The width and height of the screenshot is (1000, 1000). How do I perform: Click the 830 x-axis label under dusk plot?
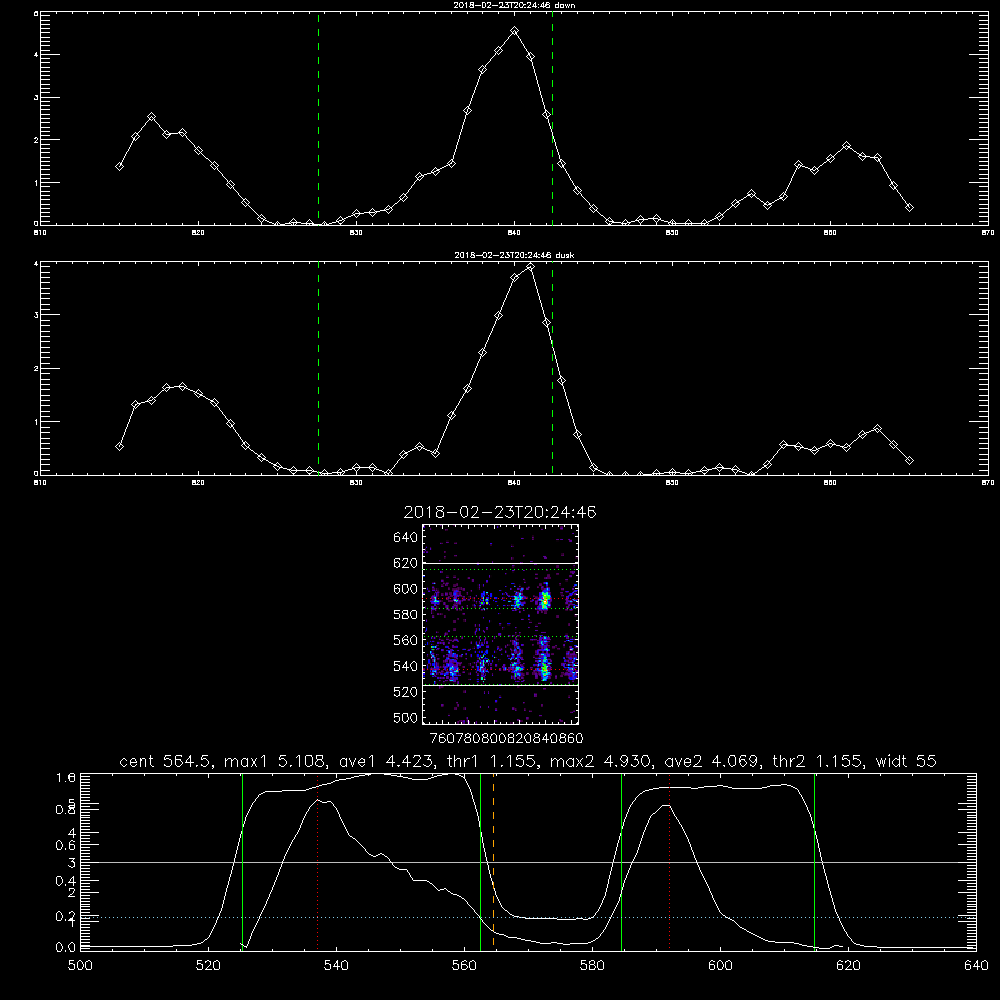[x=357, y=483]
